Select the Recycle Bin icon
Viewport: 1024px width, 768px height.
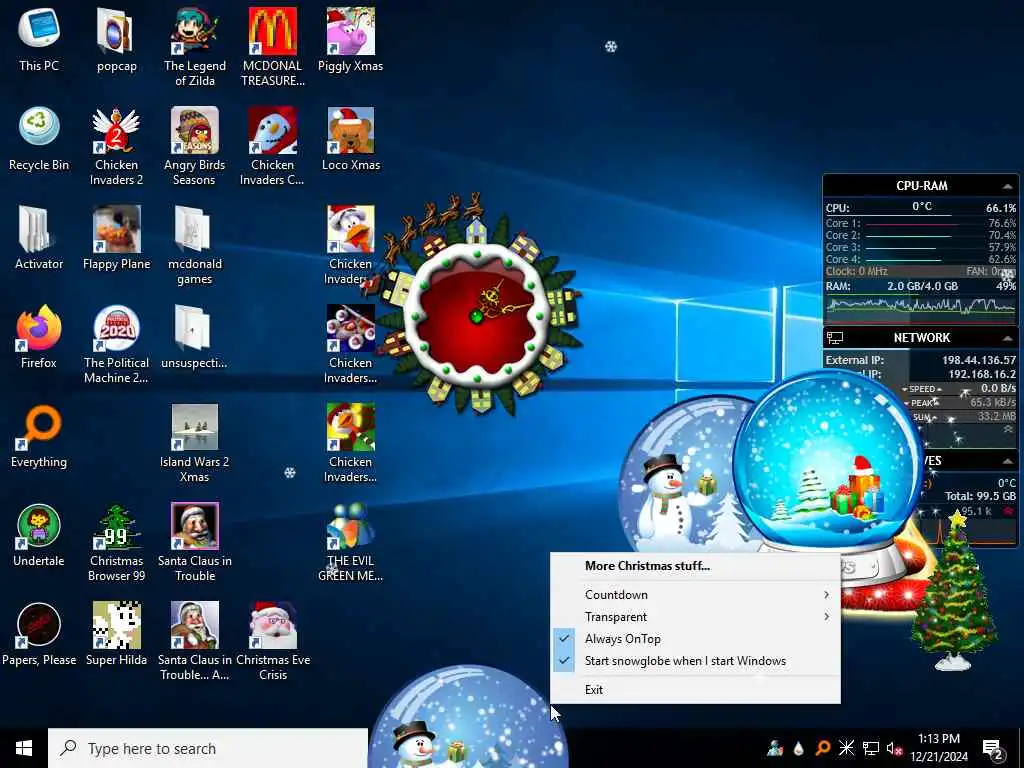pos(39,138)
